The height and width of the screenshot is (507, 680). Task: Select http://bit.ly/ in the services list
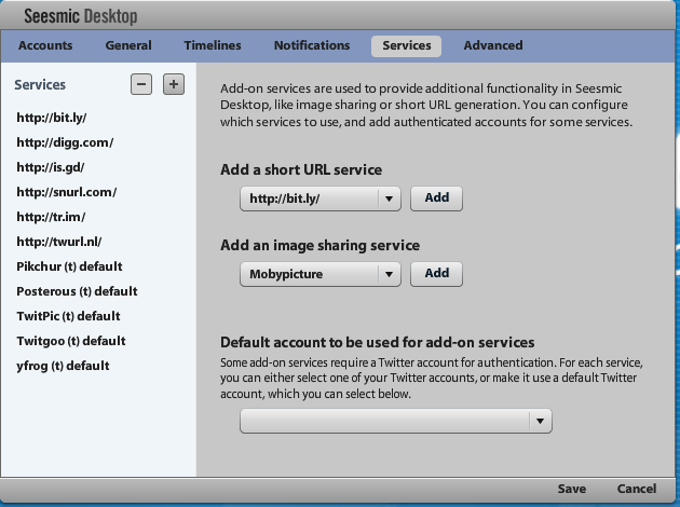pyautogui.click(x=52, y=118)
